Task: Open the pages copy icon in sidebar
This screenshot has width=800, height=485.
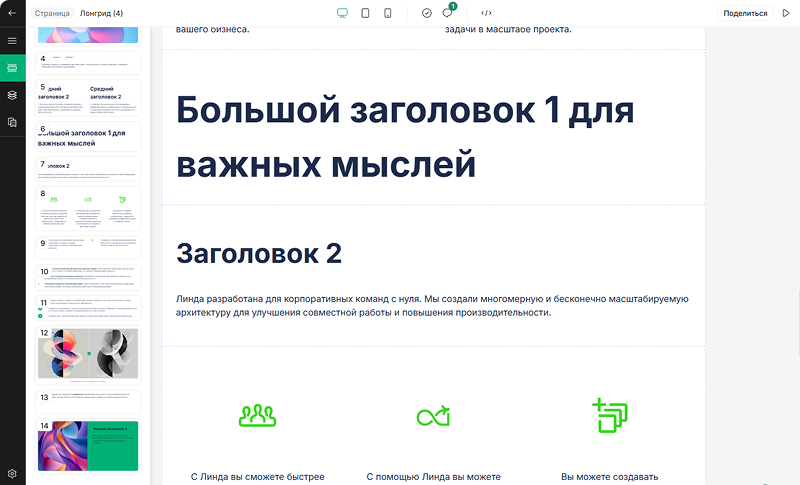Action: [x=12, y=122]
